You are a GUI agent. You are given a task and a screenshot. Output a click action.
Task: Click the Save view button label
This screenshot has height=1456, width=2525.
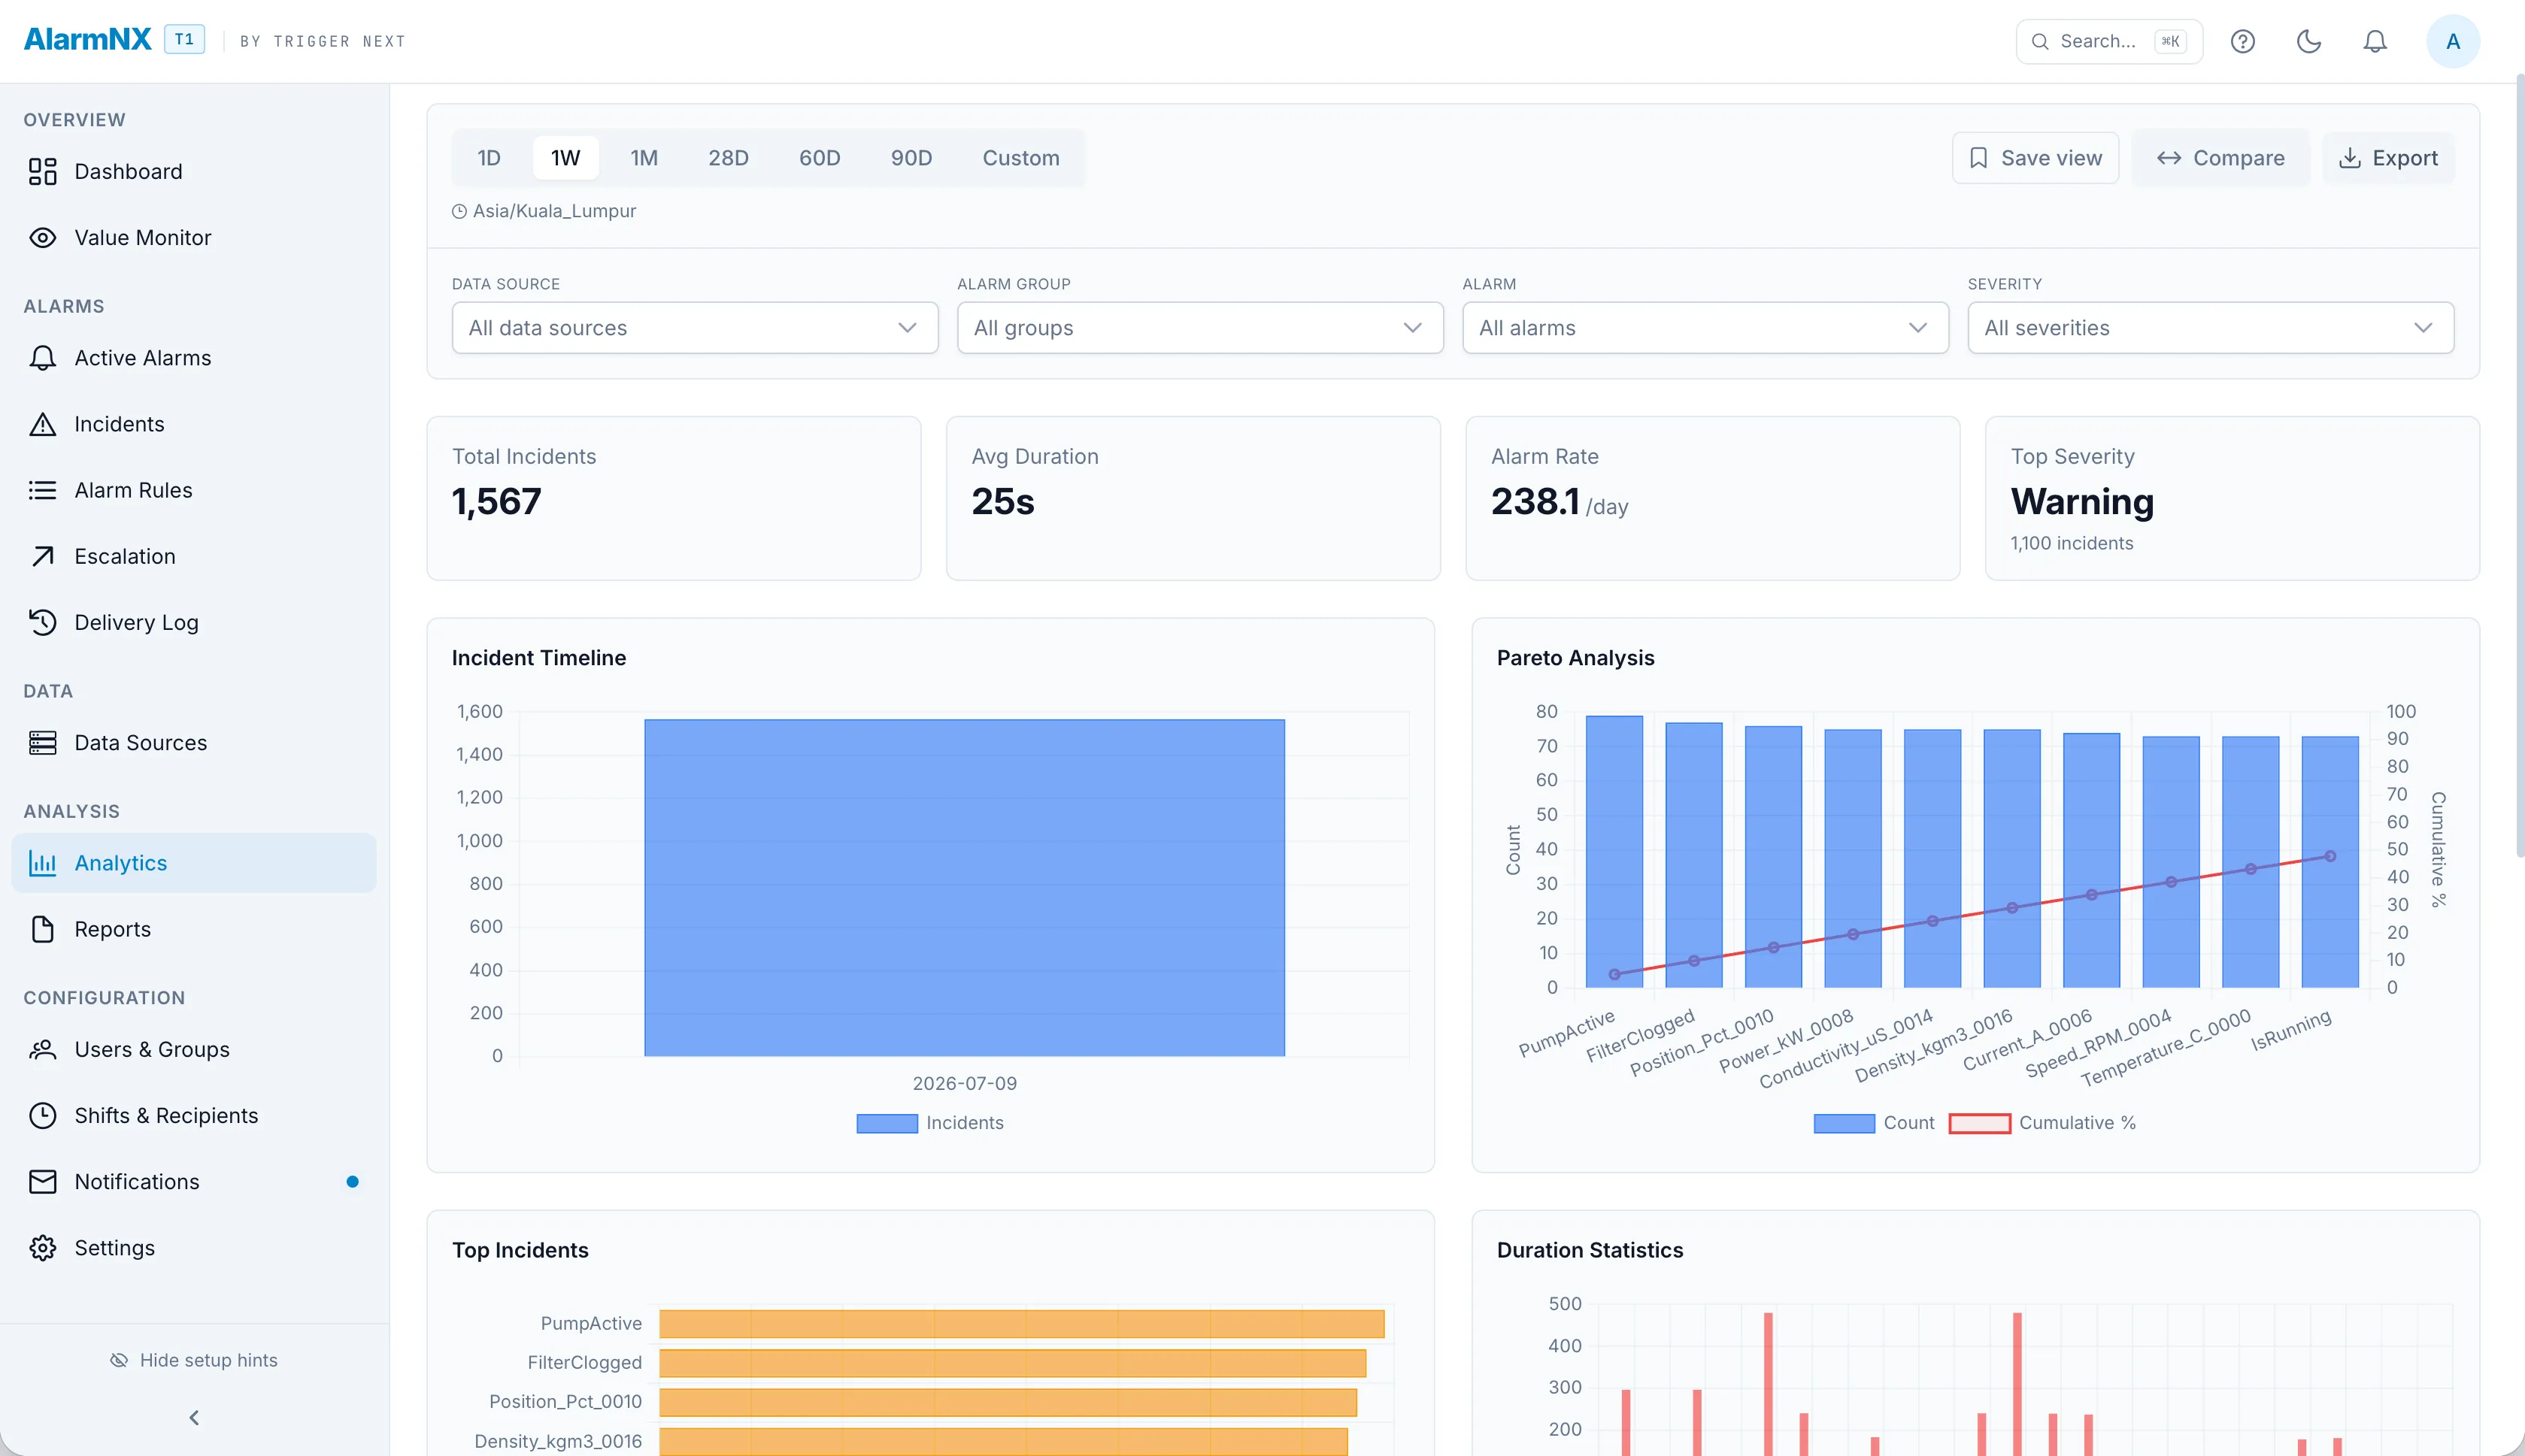(2051, 158)
